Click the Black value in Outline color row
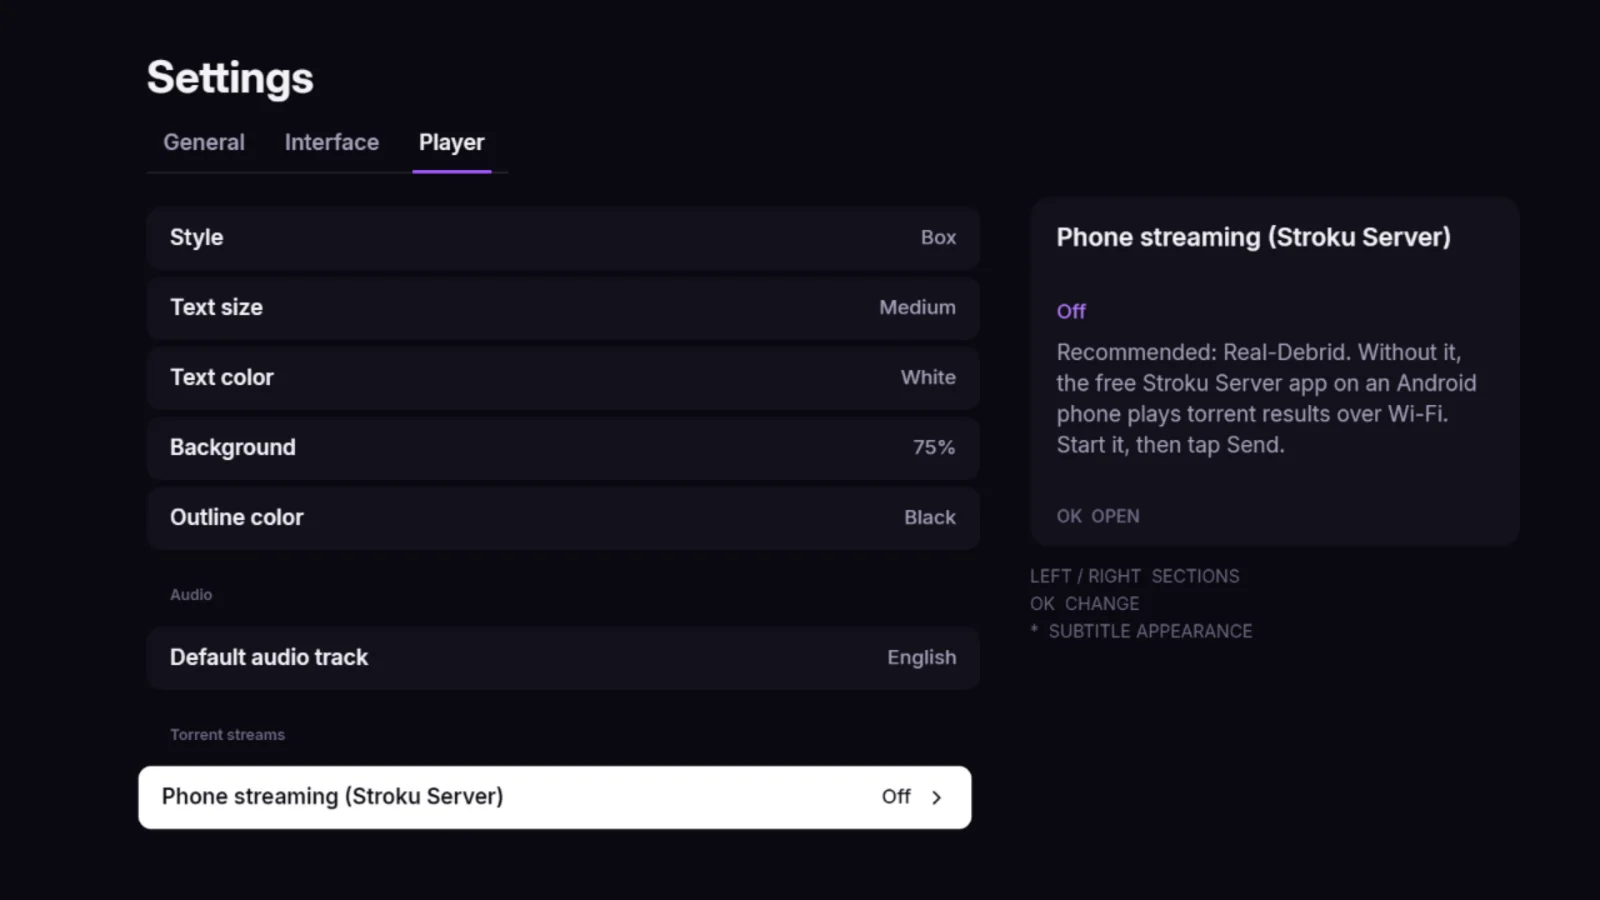 point(930,518)
